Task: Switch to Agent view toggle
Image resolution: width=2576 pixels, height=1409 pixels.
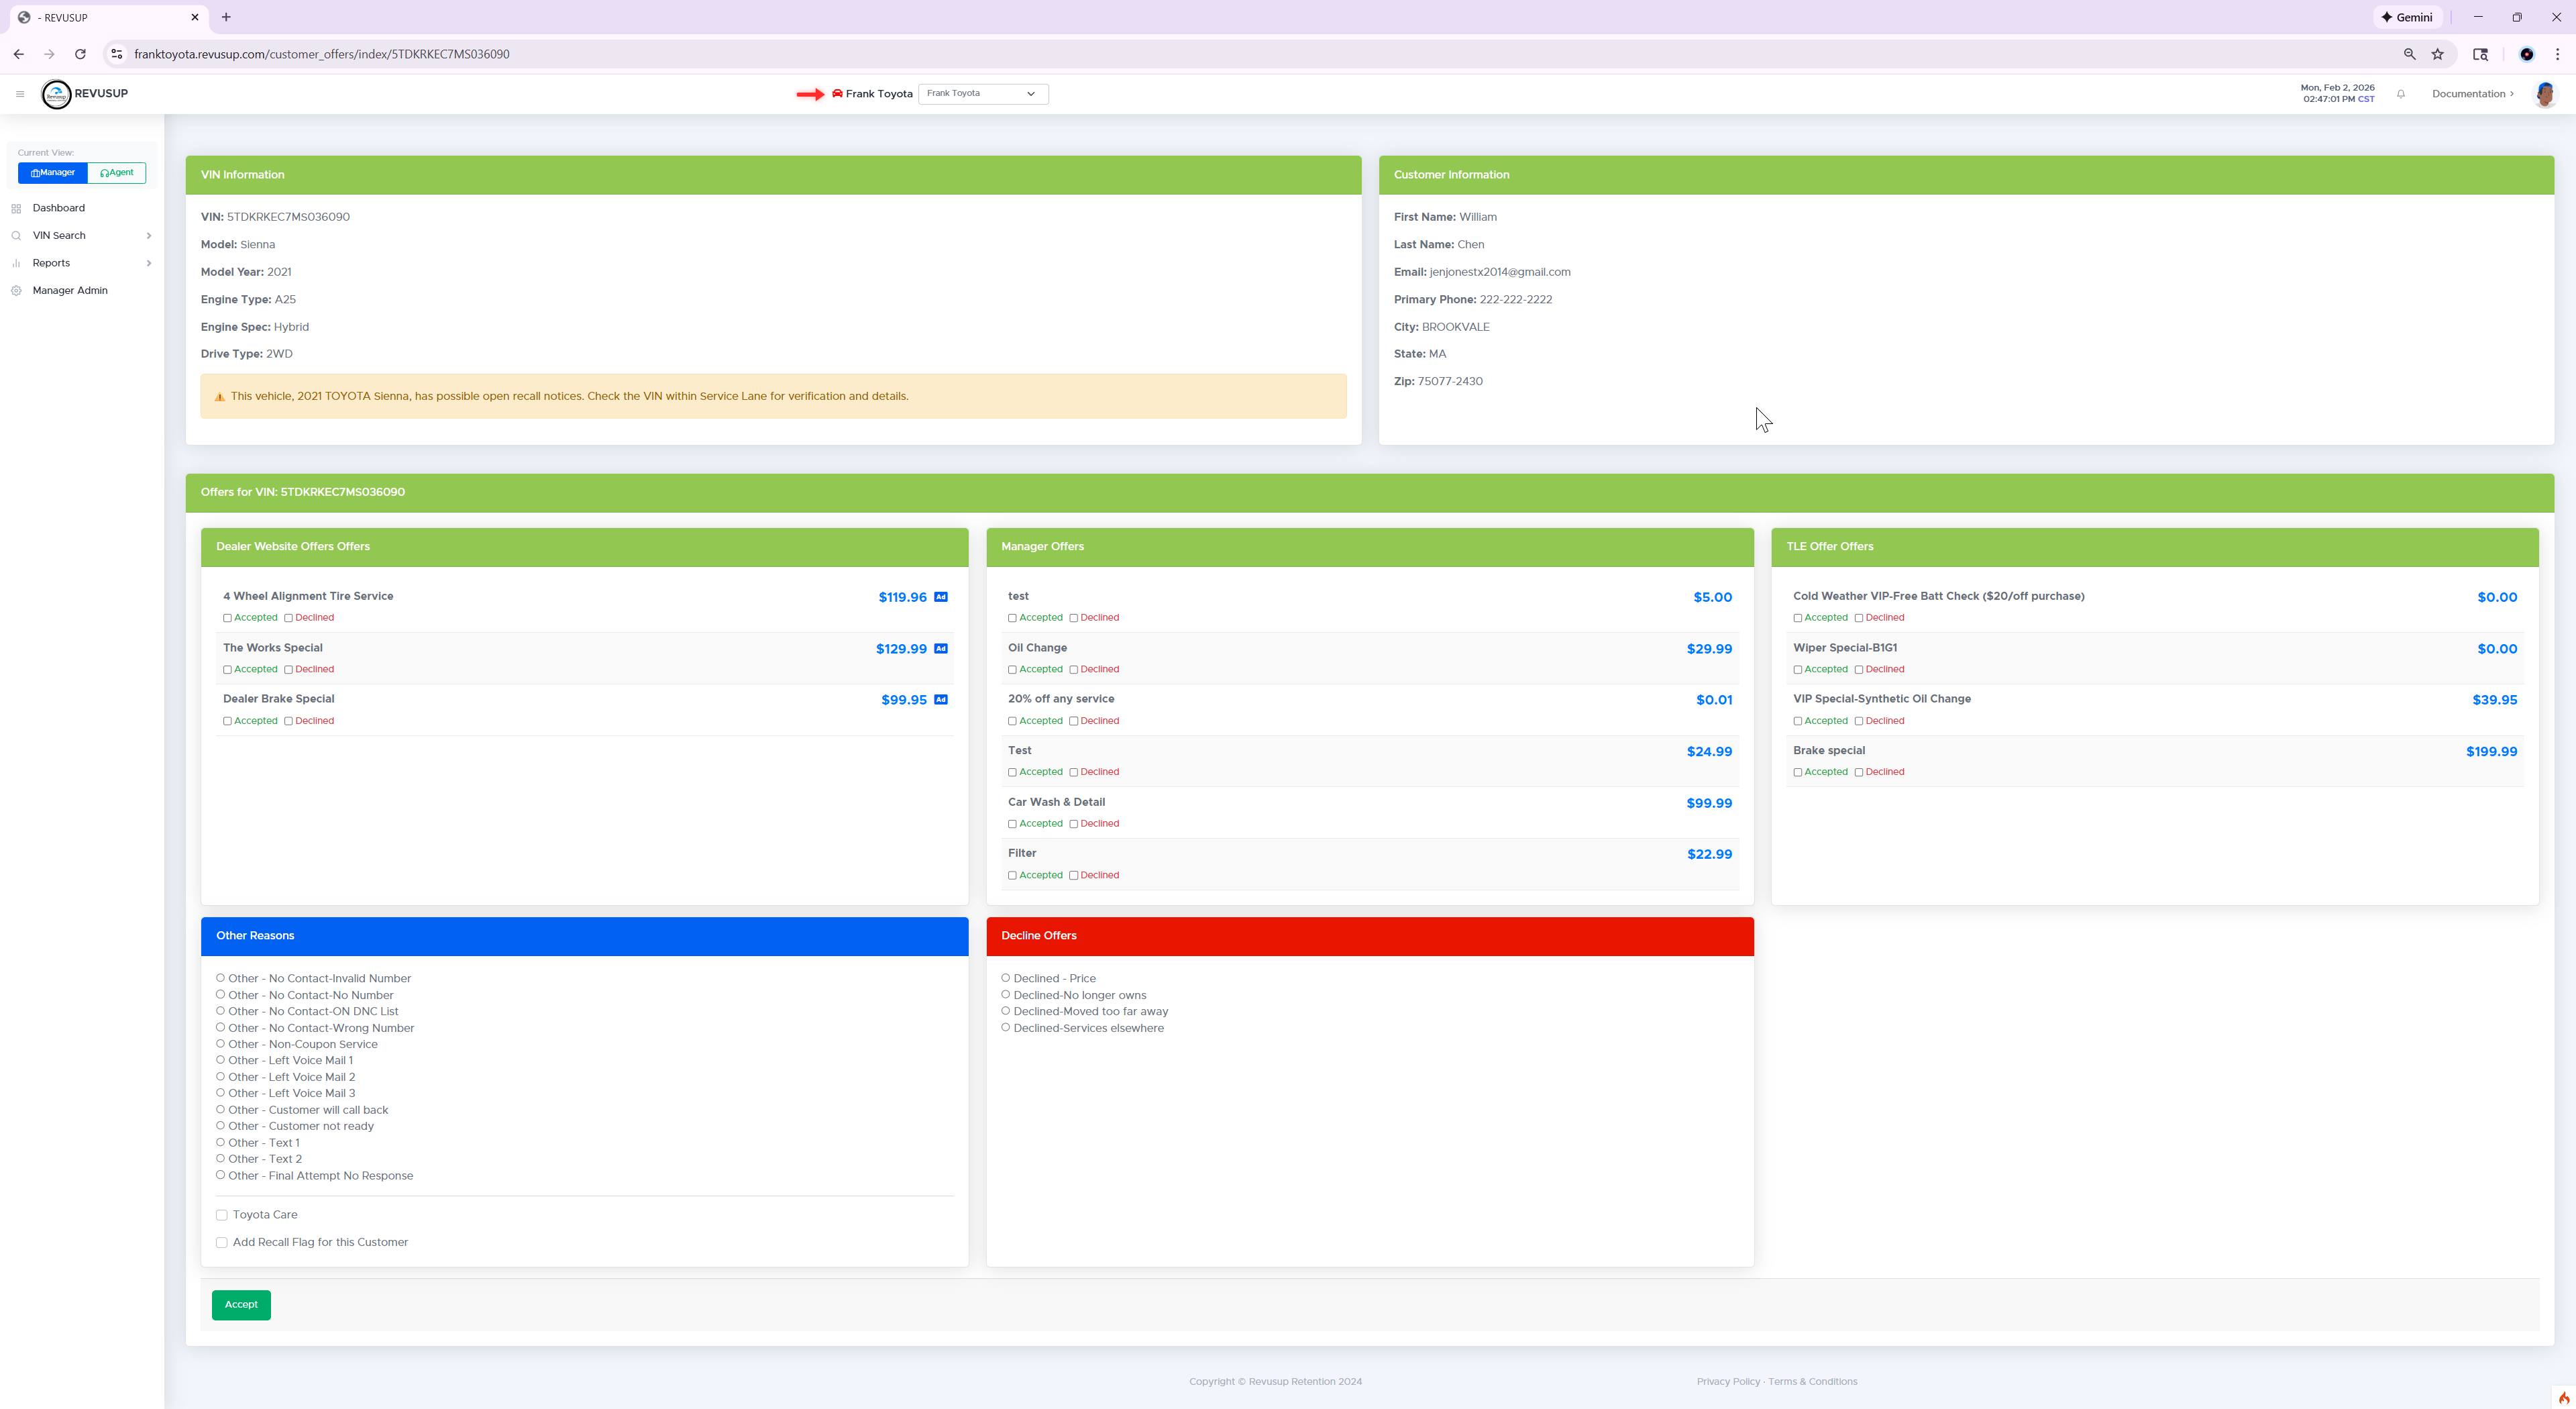Action: 117,173
